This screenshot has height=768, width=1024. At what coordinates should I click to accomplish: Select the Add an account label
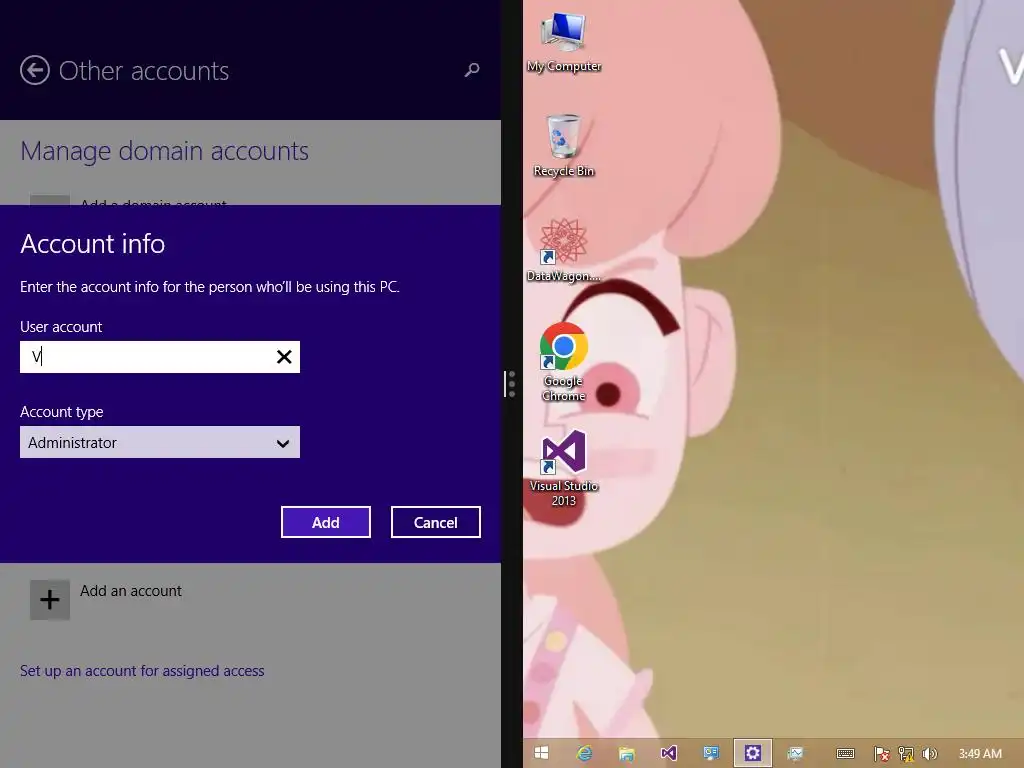pos(131,590)
